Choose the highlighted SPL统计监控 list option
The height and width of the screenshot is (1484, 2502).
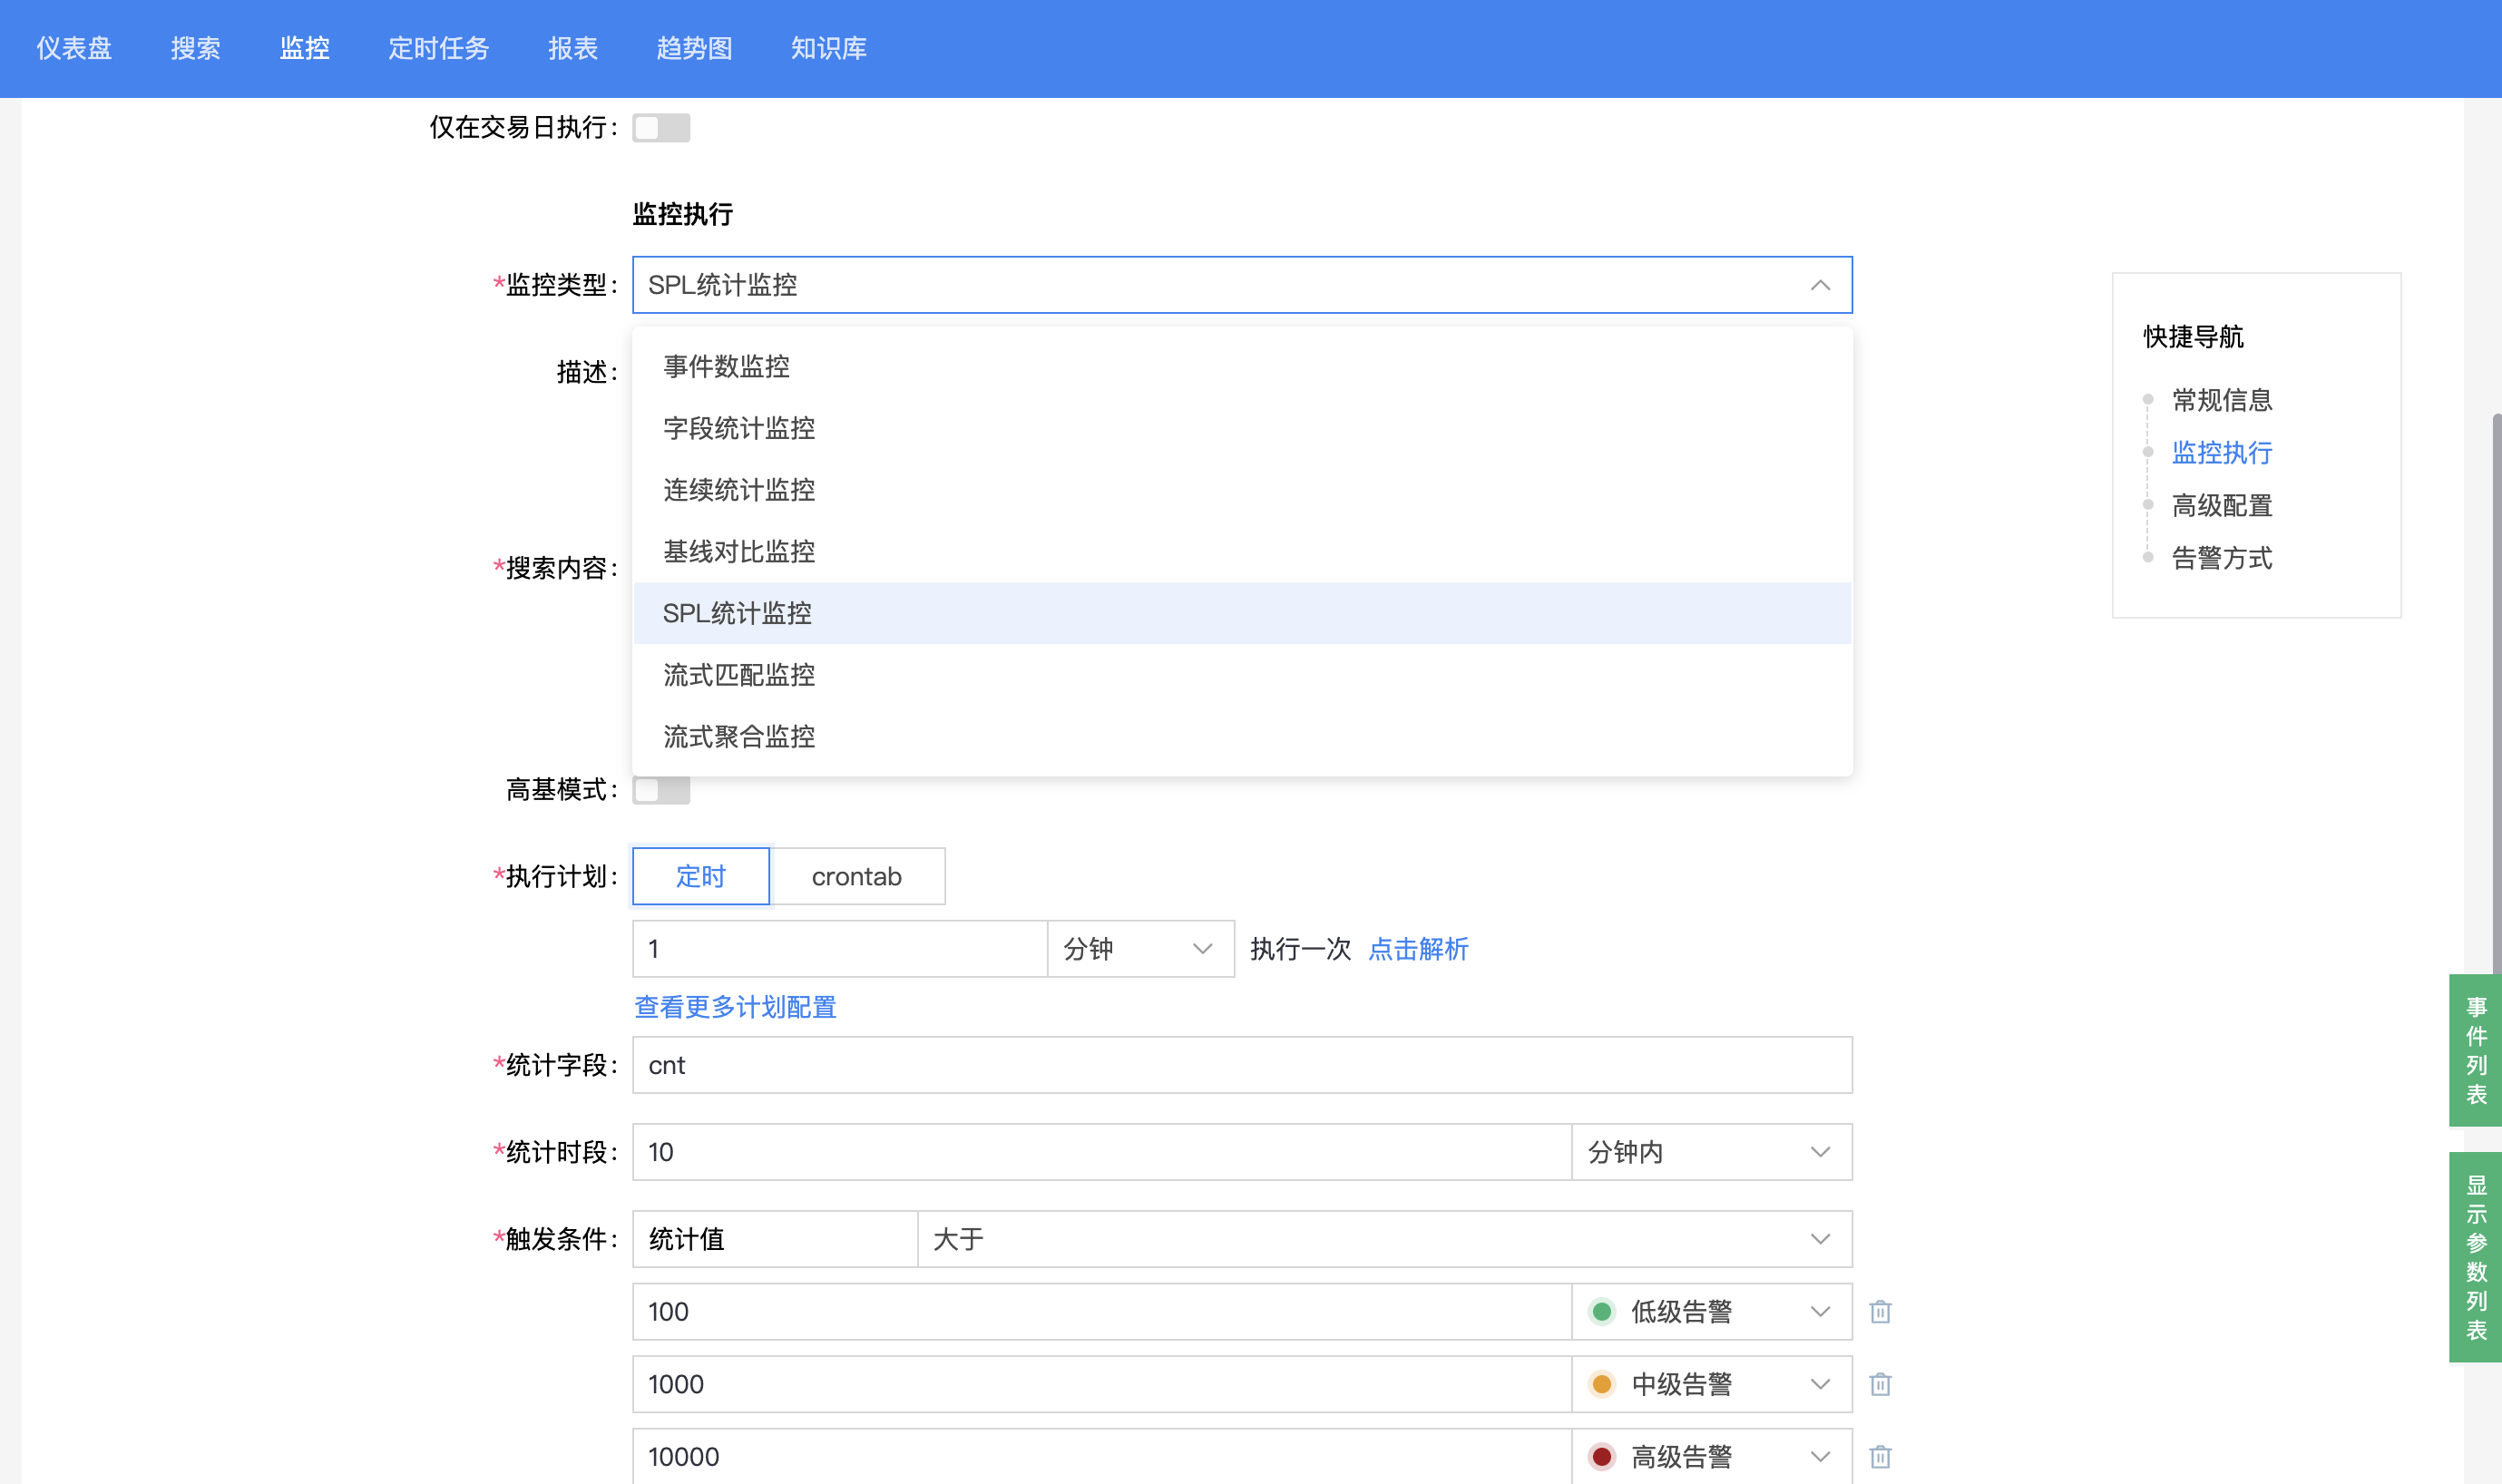point(1242,613)
